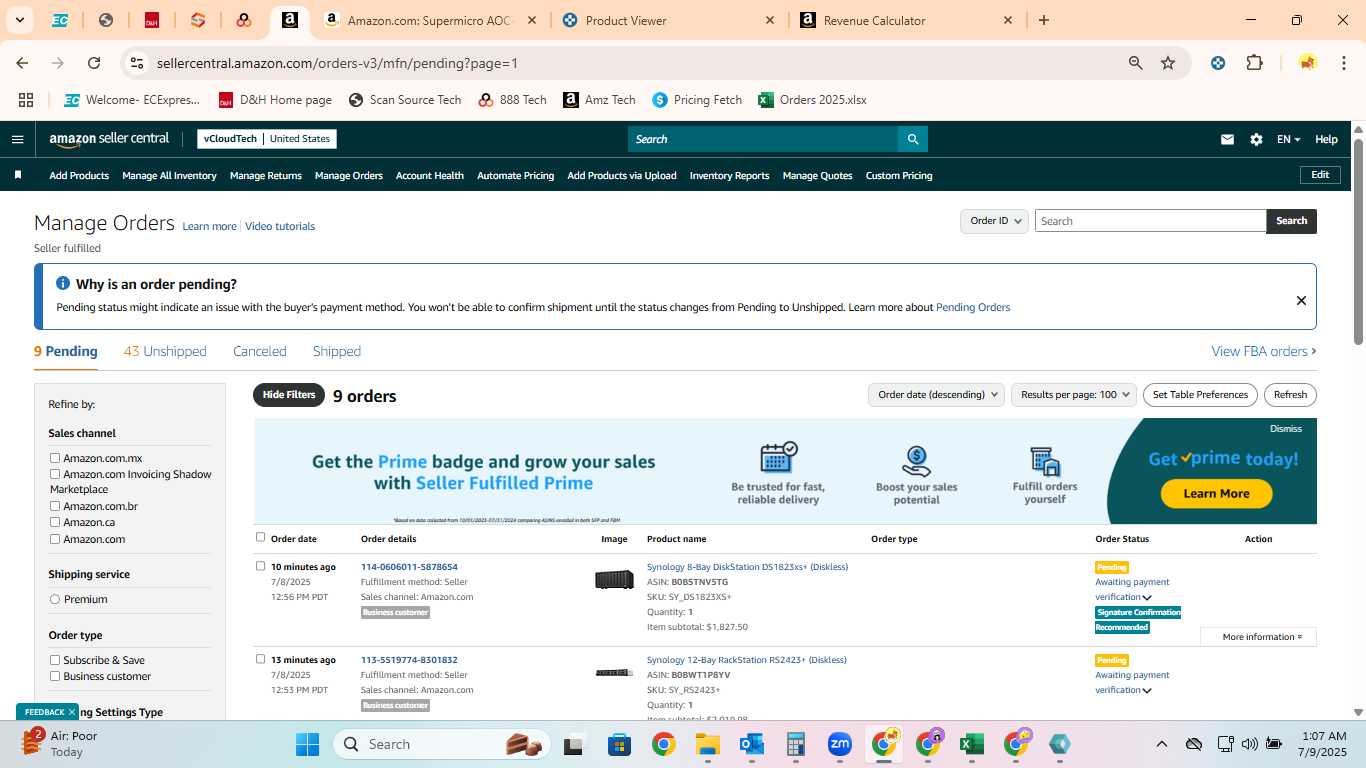Click the Set Table Preferences button
The width and height of the screenshot is (1366, 768).
[x=1200, y=395]
